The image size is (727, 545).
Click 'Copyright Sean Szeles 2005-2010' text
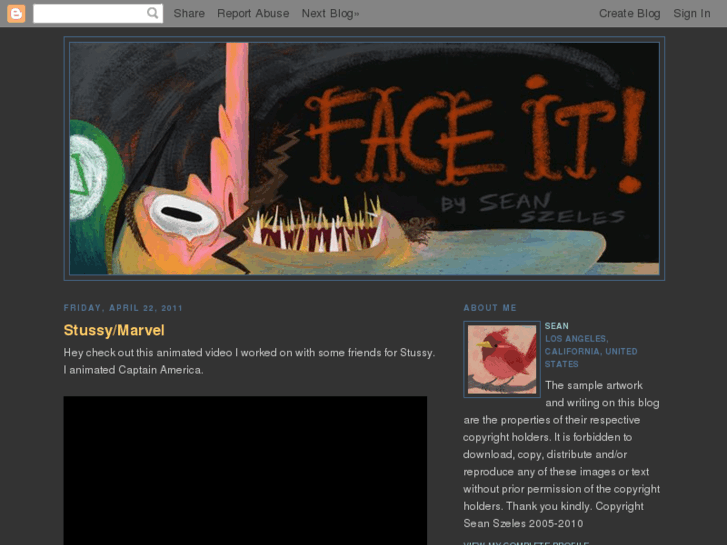(x=554, y=515)
